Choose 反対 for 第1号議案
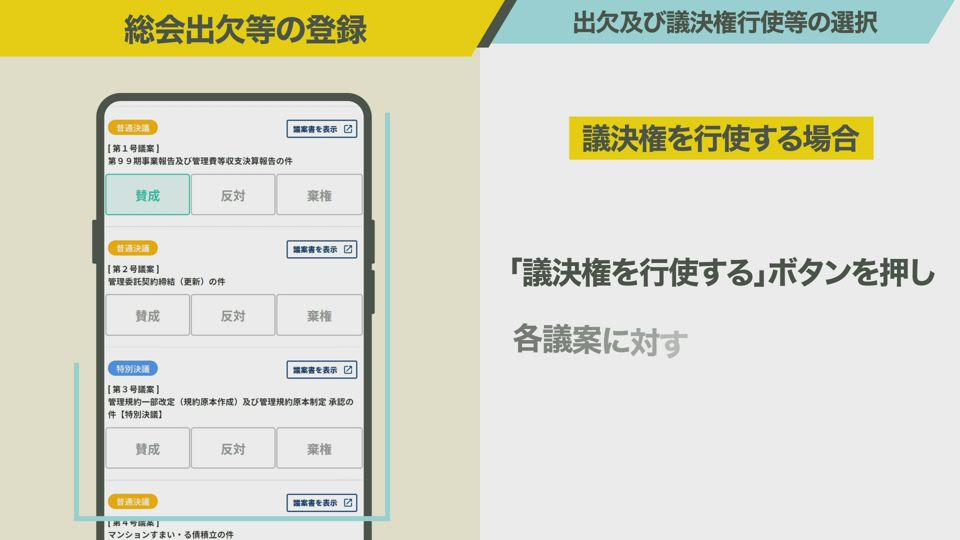Screen dimensions: 960x540 (233, 195)
